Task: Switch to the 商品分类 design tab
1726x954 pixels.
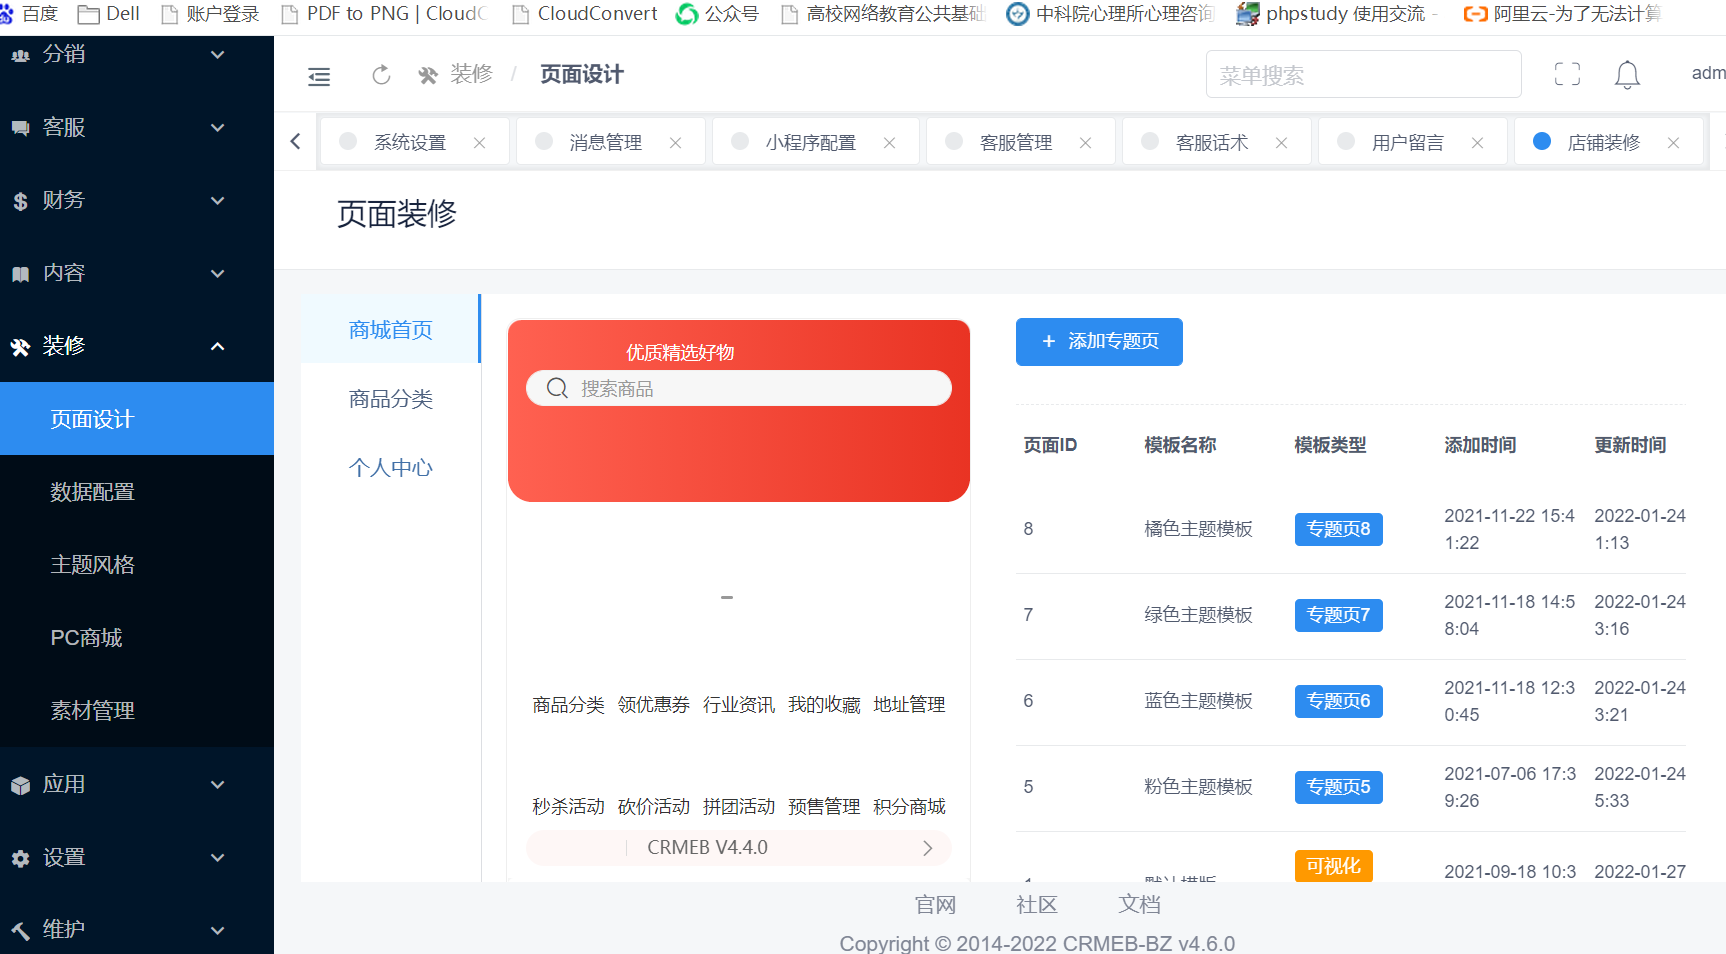Action: coord(390,399)
